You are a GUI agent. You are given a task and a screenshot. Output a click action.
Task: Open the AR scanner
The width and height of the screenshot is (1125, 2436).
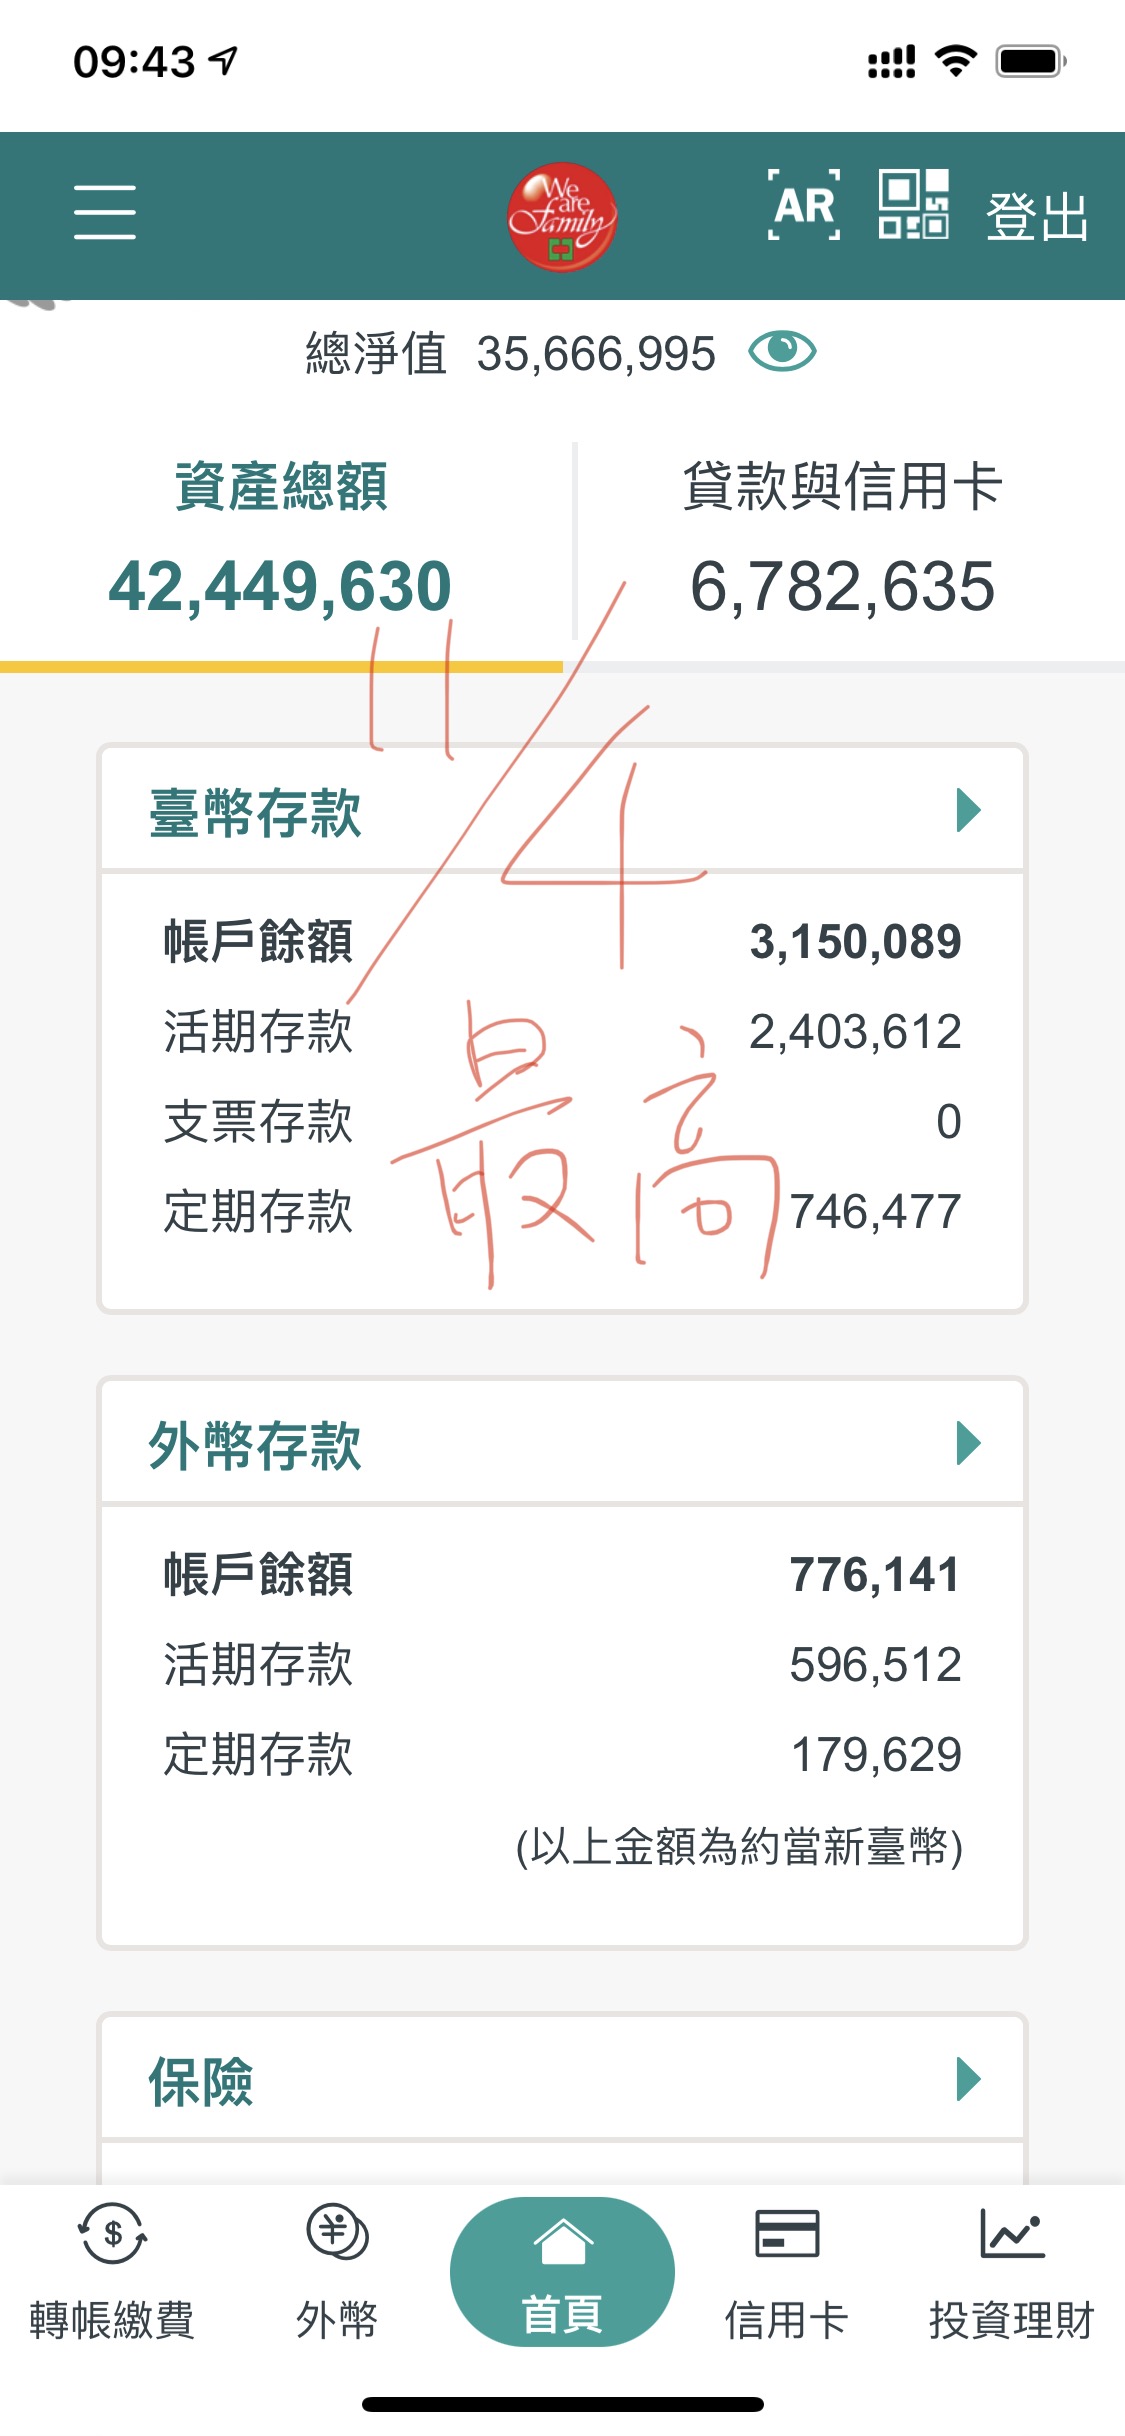(804, 206)
